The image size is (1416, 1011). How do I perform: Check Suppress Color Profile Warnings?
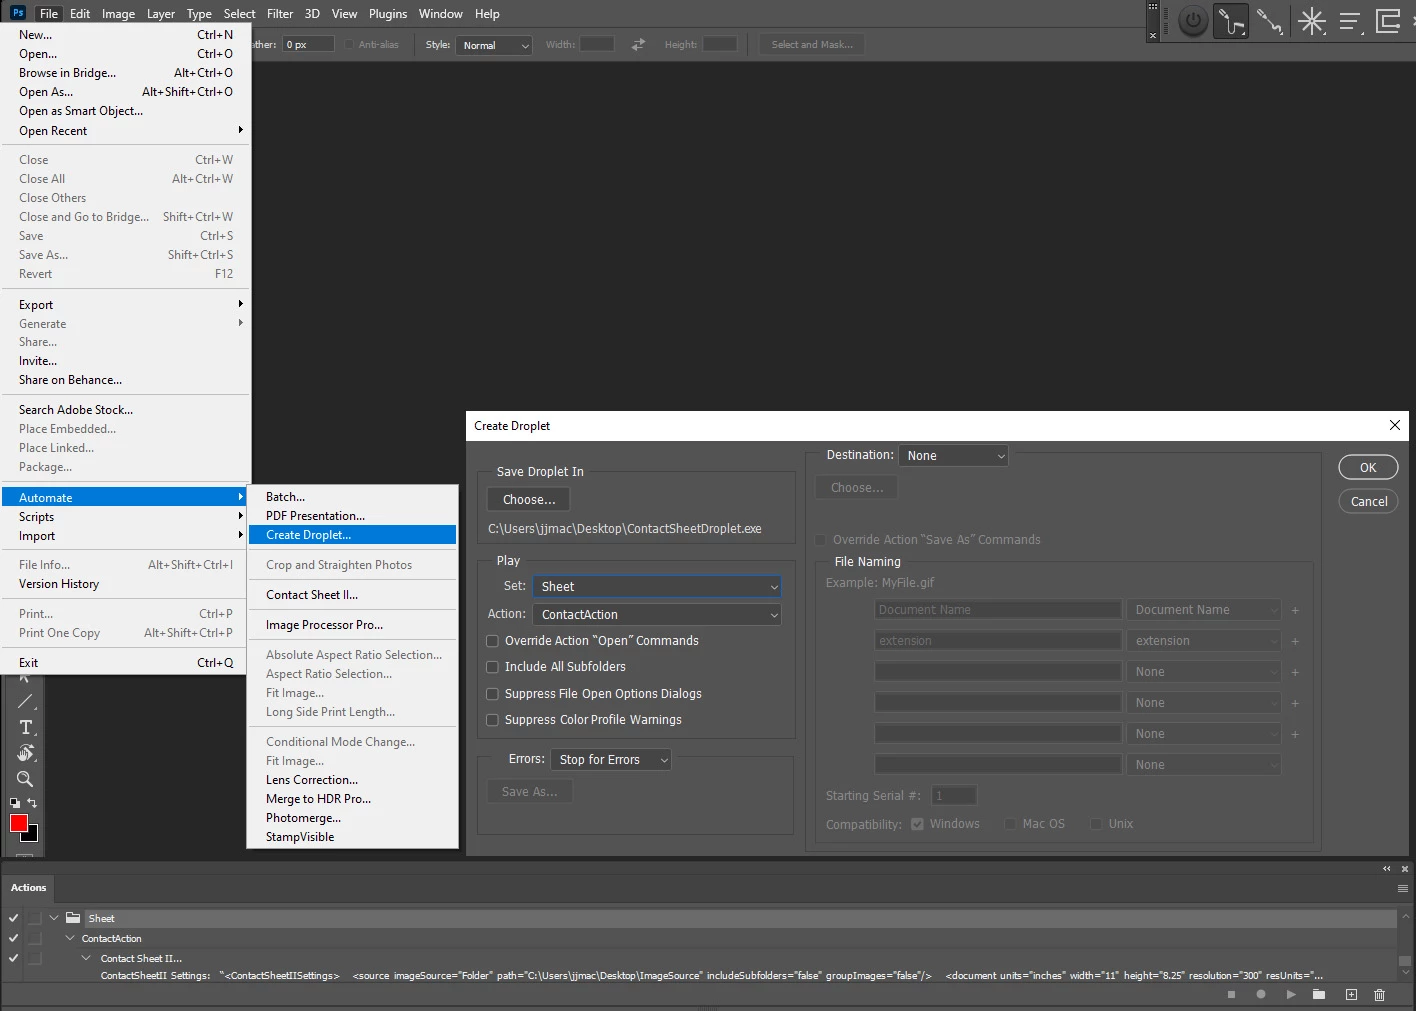coord(492,720)
